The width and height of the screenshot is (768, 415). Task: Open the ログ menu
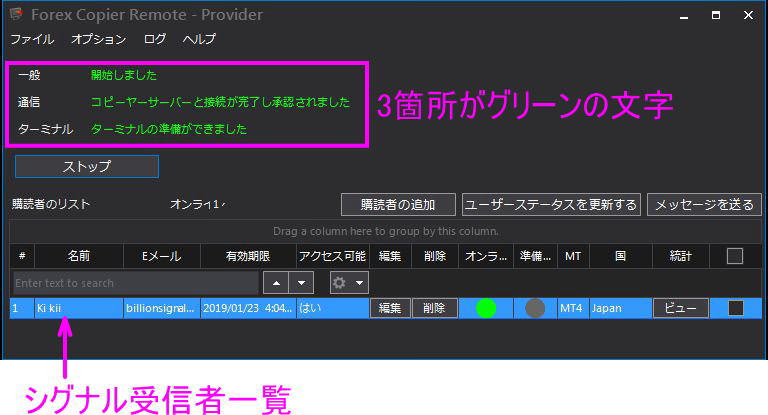point(155,39)
